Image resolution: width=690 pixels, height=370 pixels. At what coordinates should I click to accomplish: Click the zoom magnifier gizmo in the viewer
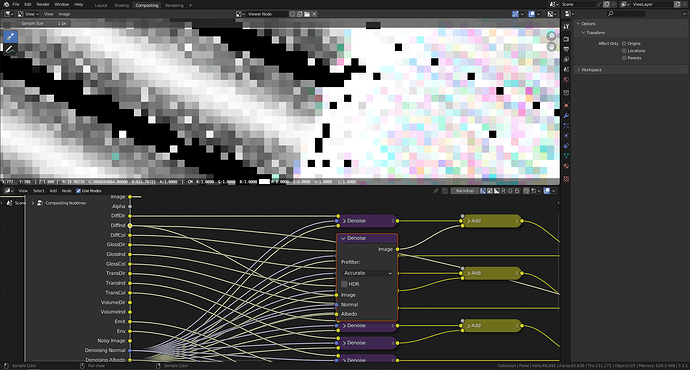point(551,36)
